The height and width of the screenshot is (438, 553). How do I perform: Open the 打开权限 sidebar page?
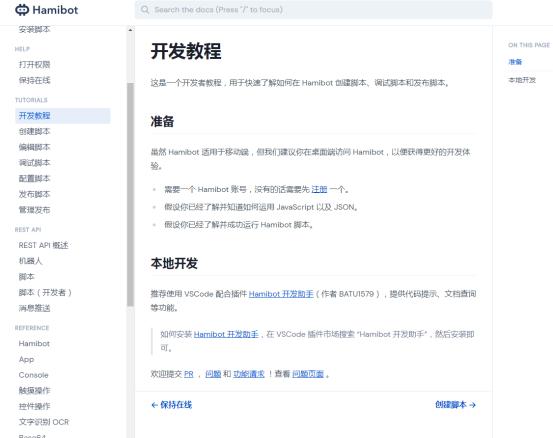click(35, 65)
